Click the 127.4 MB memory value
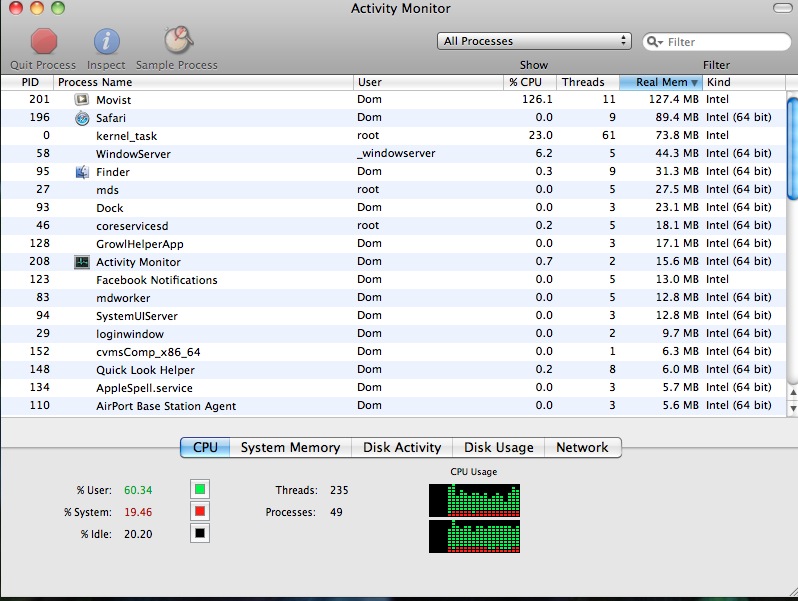The height and width of the screenshot is (601, 798). [x=673, y=99]
